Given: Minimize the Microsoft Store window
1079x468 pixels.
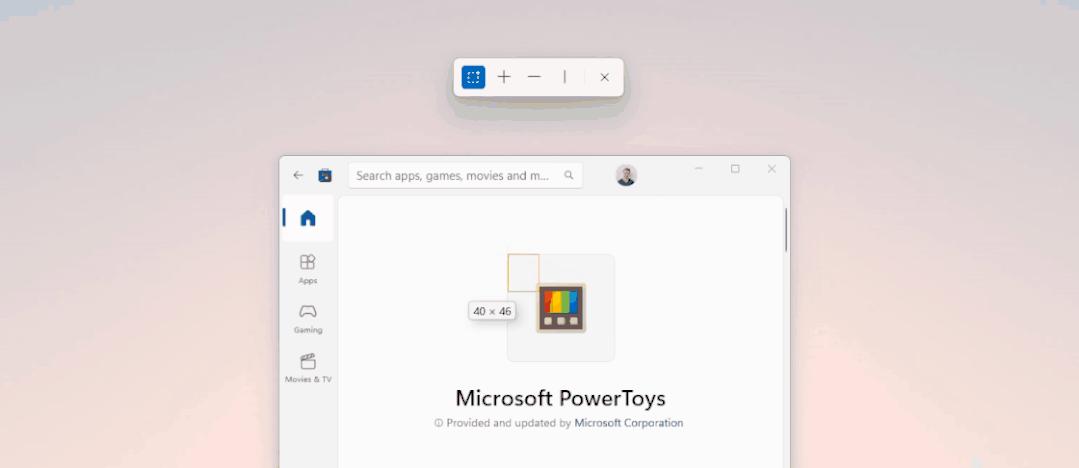Looking at the screenshot, I should (698, 169).
